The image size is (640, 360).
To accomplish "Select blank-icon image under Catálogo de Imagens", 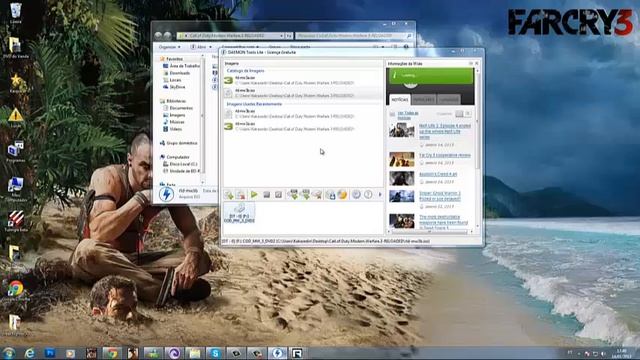I will coord(302,93).
